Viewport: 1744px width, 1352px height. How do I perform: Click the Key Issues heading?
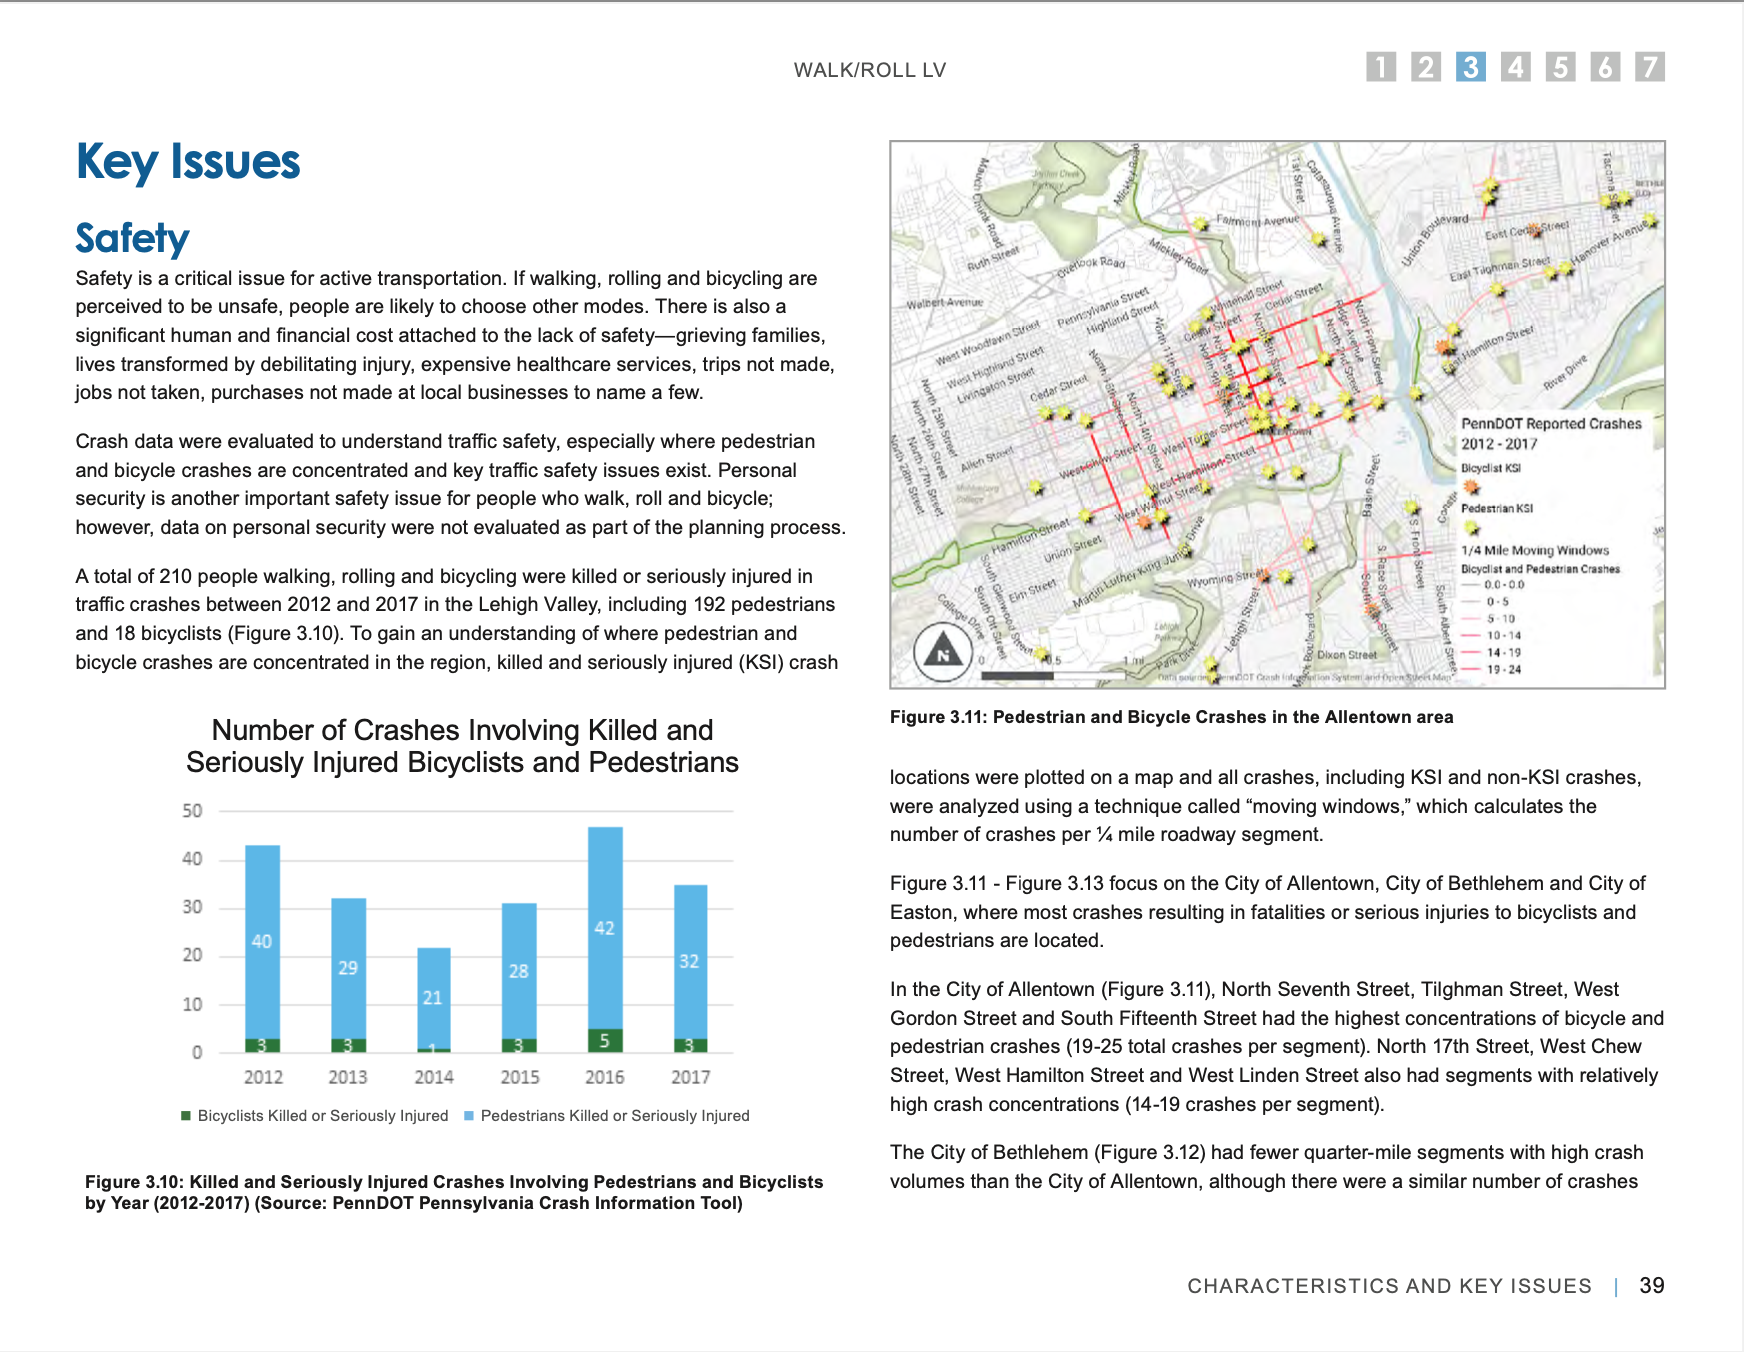click(188, 162)
